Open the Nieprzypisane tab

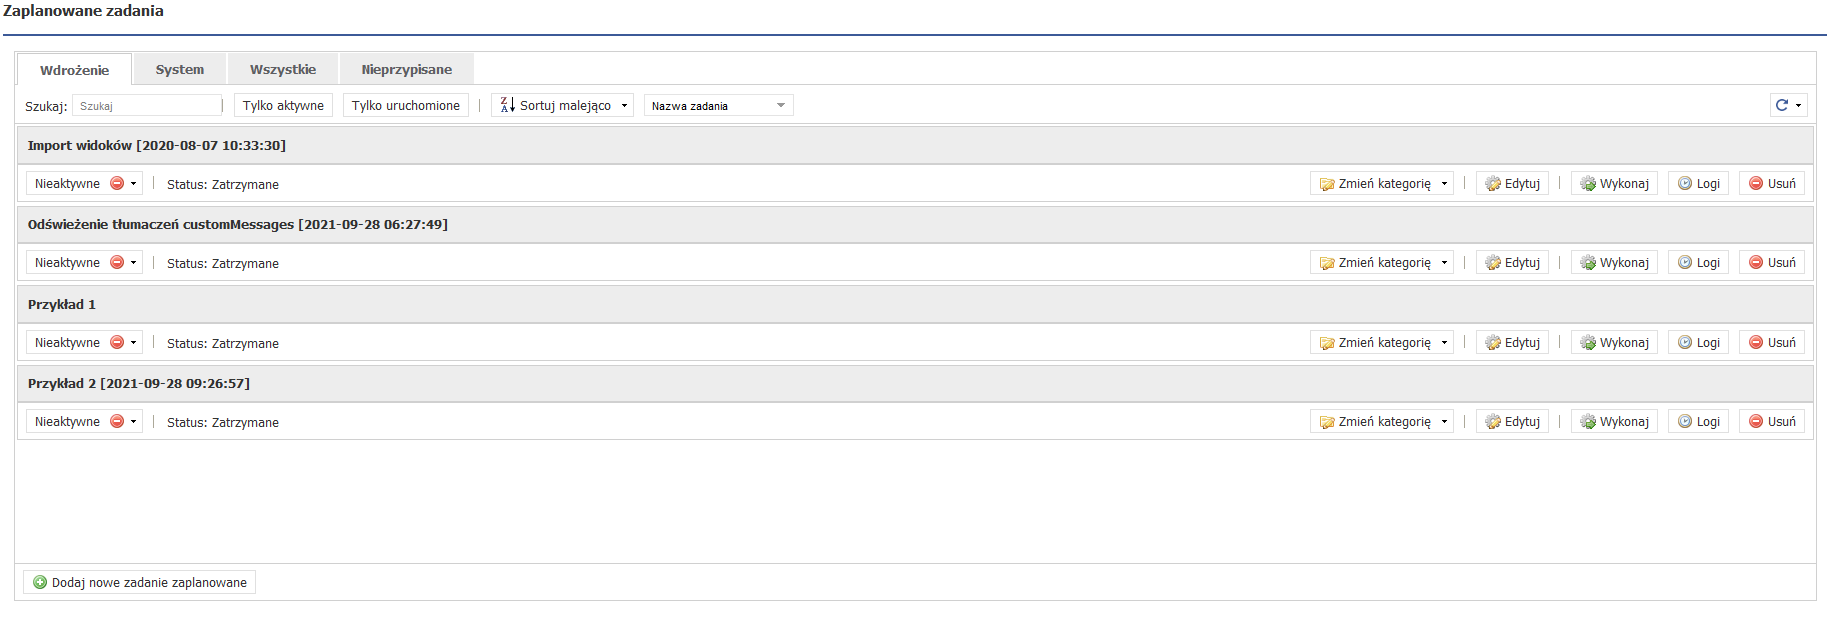pyautogui.click(x=406, y=69)
